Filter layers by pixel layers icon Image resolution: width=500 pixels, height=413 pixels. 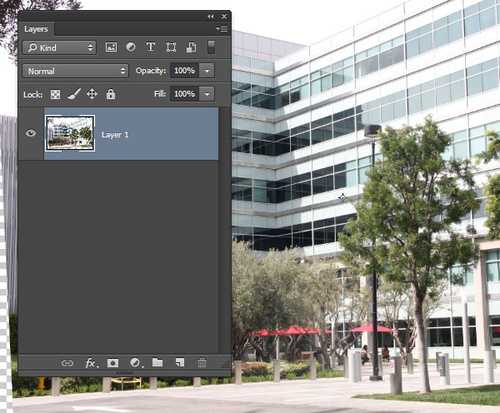pyautogui.click(x=111, y=47)
